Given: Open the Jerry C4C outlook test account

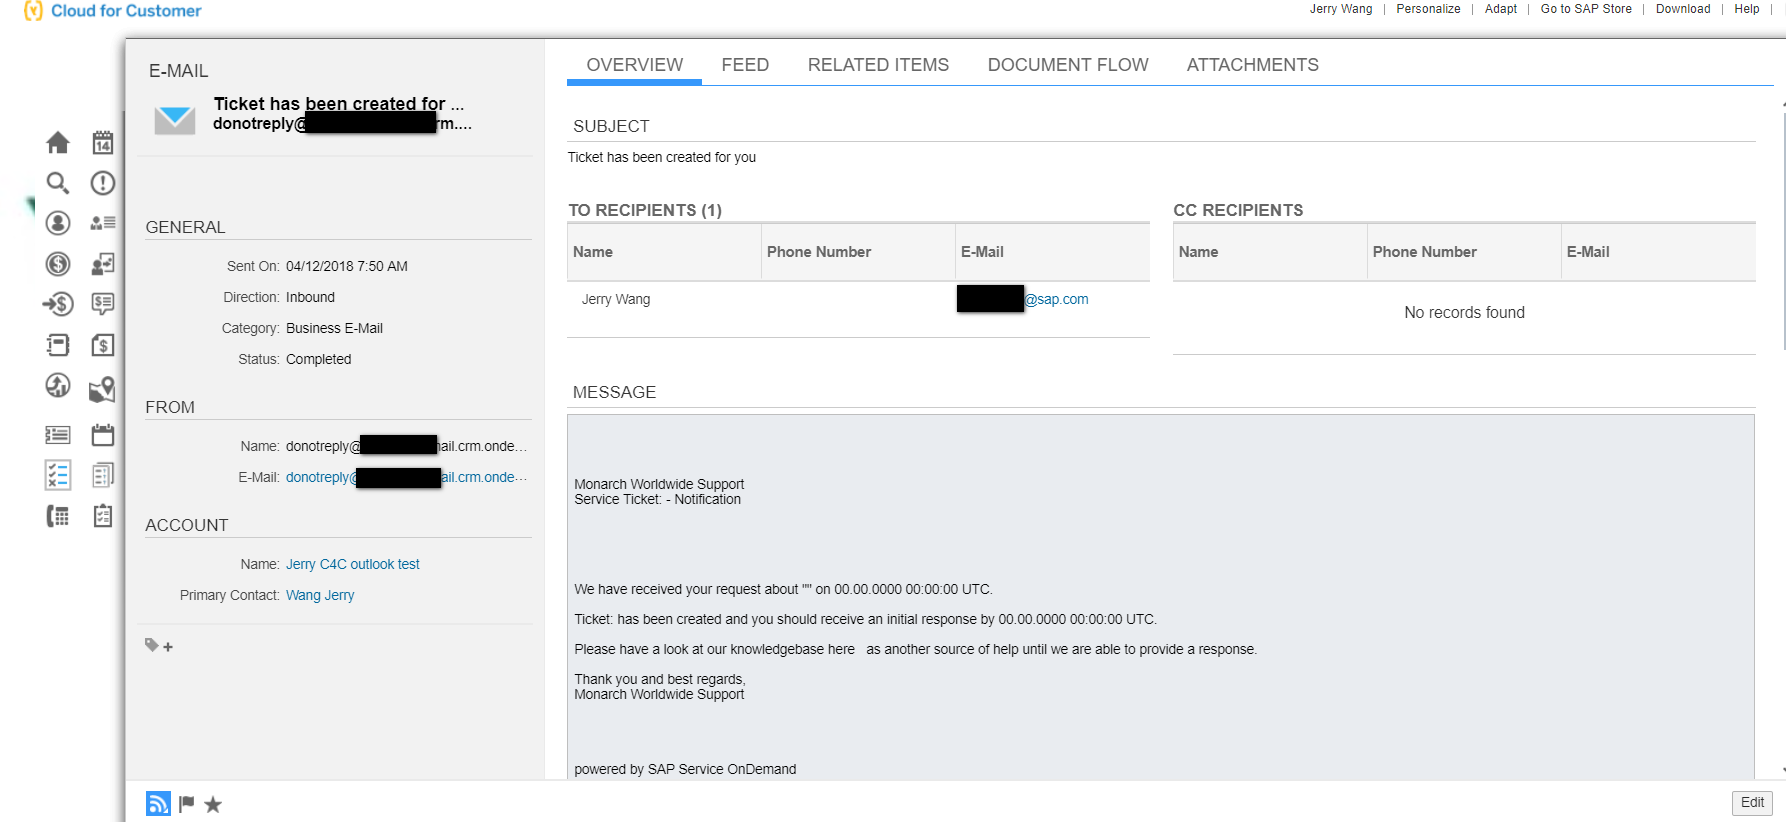Looking at the screenshot, I should point(353,565).
